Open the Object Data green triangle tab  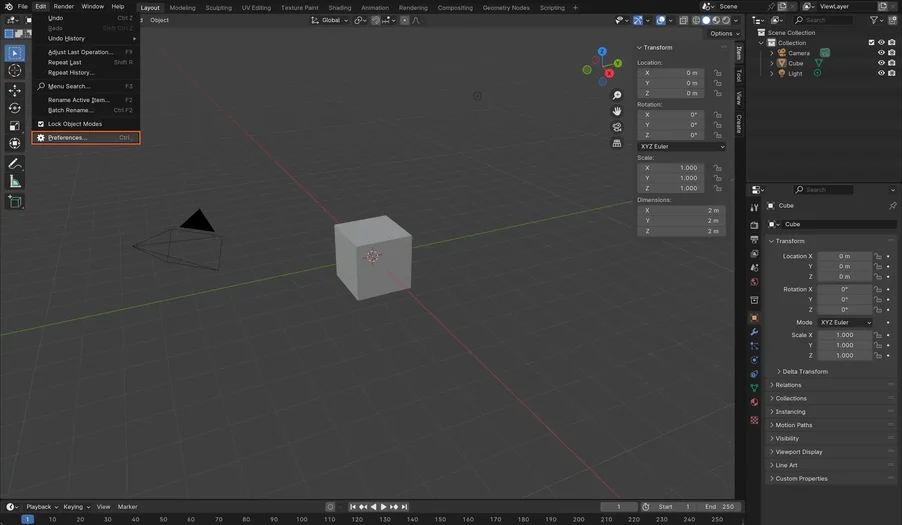tap(754, 388)
